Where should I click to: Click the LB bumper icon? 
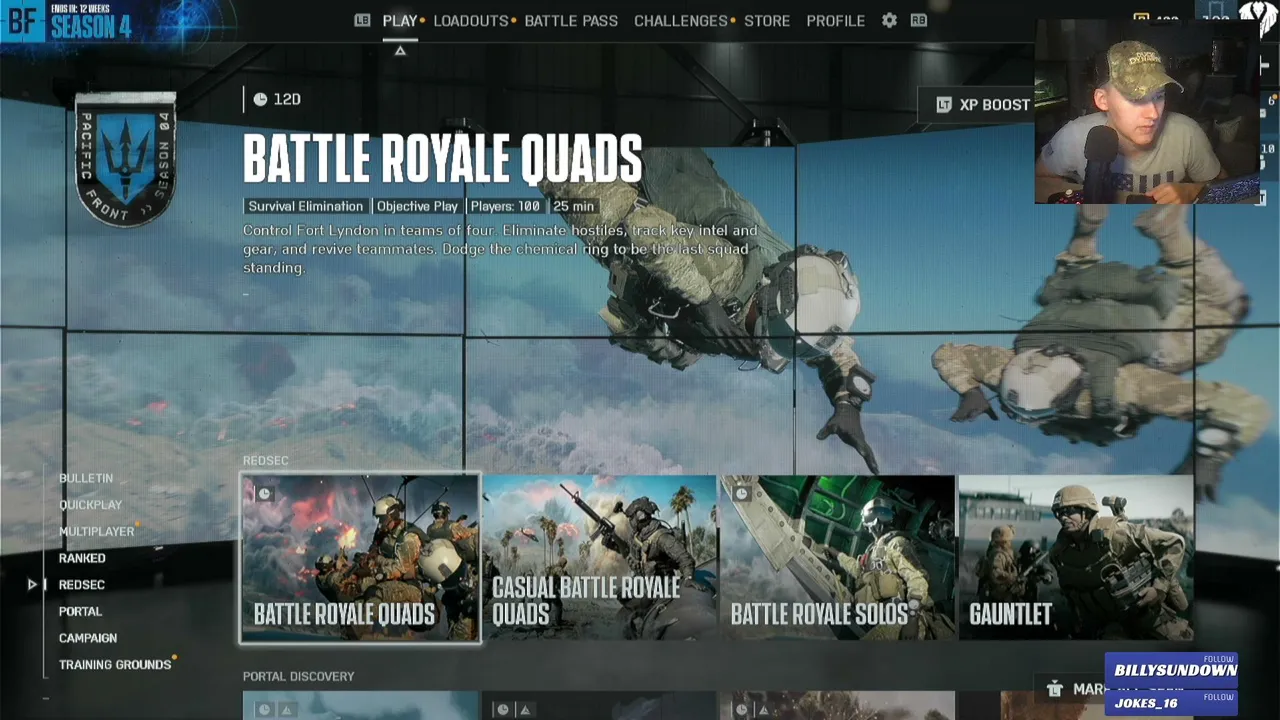point(362,20)
